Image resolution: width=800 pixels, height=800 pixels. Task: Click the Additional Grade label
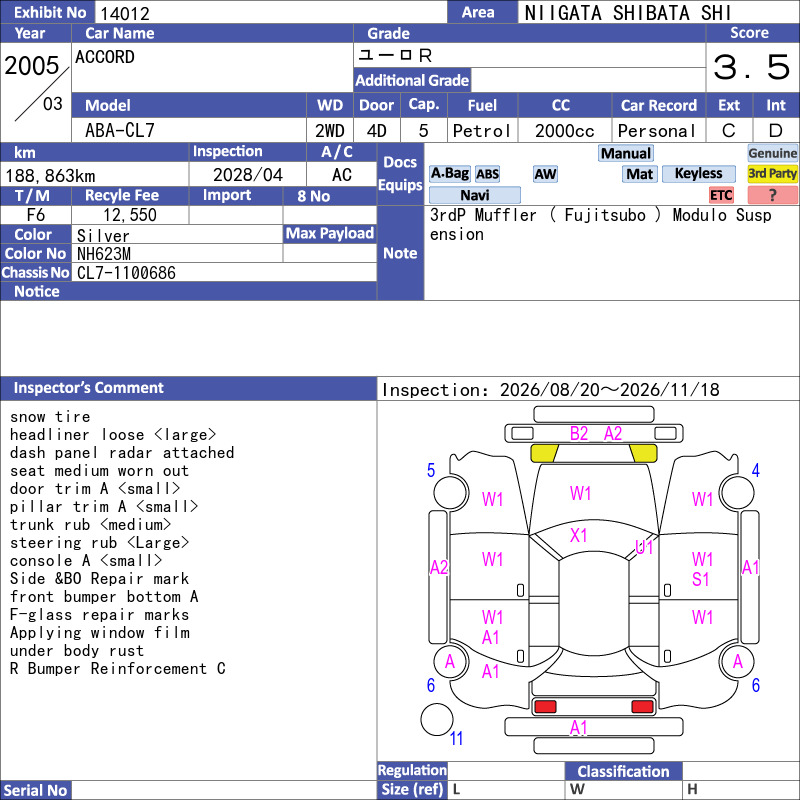(x=412, y=81)
